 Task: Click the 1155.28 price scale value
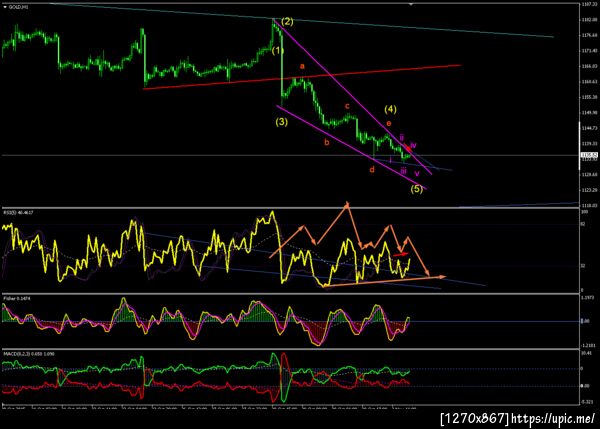click(589, 97)
